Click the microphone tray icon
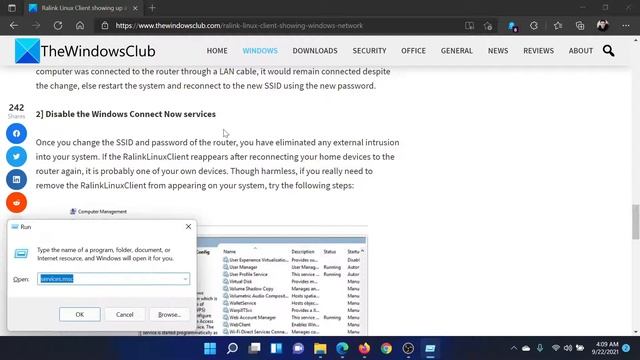640x360 pixels. click(x=540, y=348)
